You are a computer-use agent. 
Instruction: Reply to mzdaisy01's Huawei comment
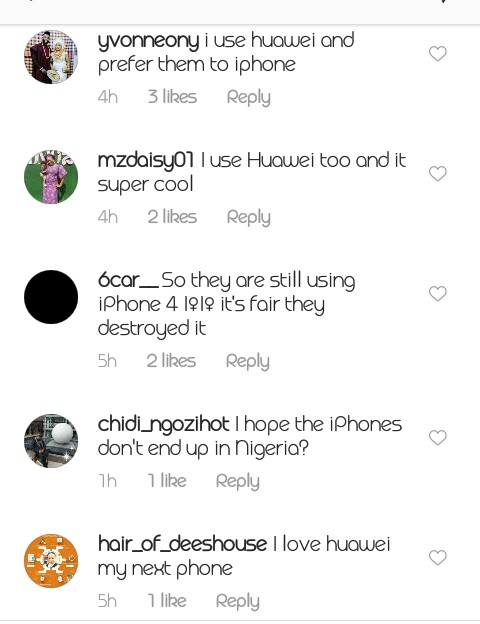point(249,218)
